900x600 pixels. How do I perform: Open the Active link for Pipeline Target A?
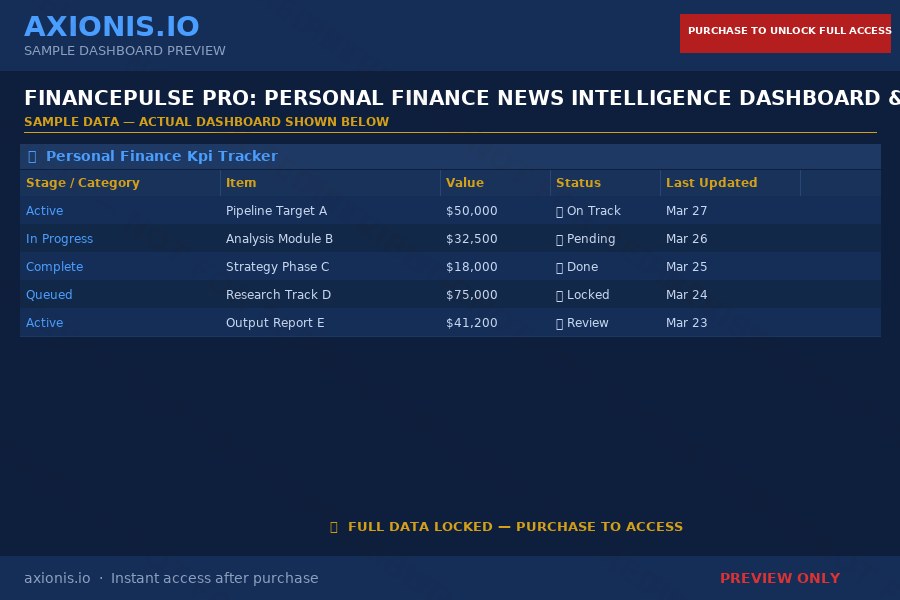[44, 211]
